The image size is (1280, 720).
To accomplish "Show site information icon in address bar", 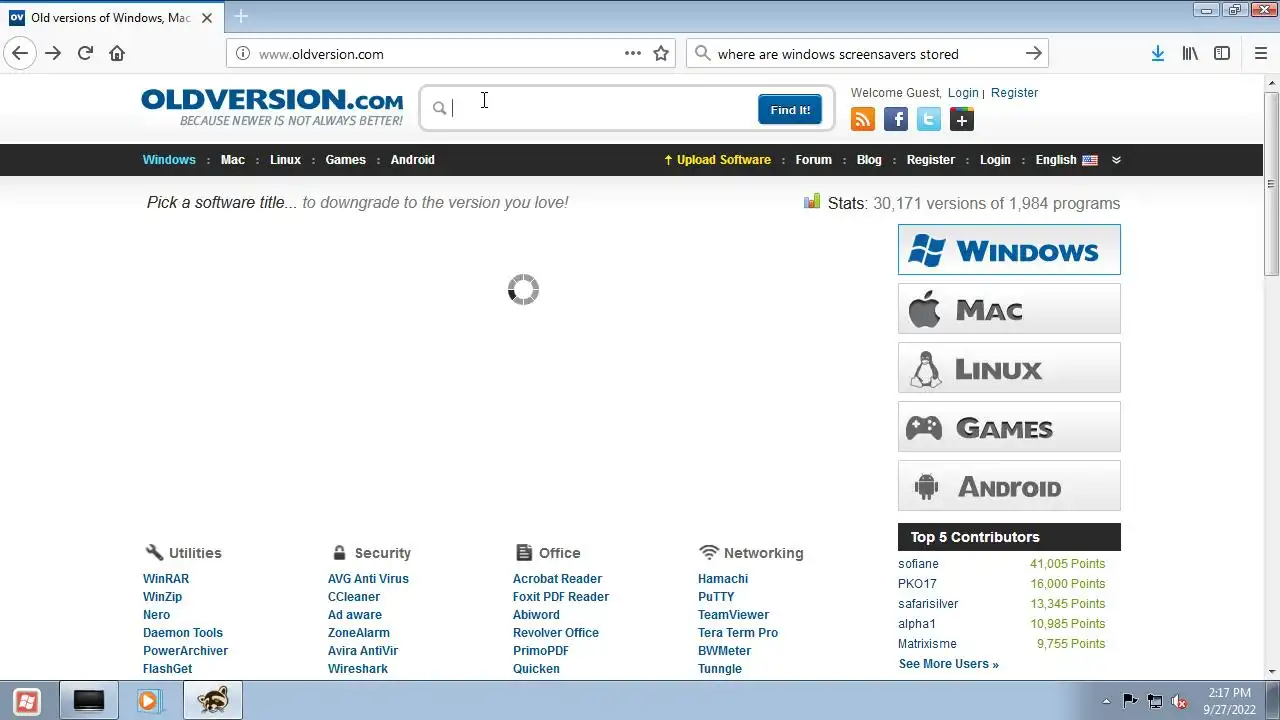I will tap(242, 54).
